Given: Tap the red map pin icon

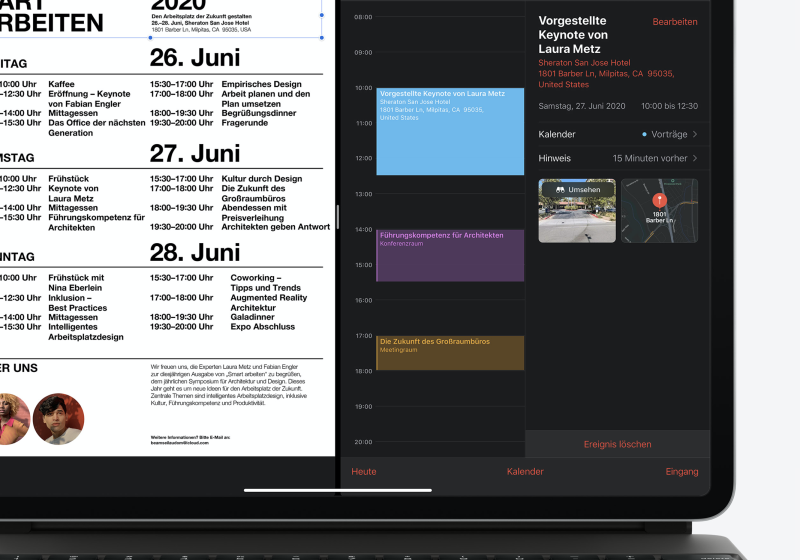Looking at the screenshot, I should (x=659, y=203).
